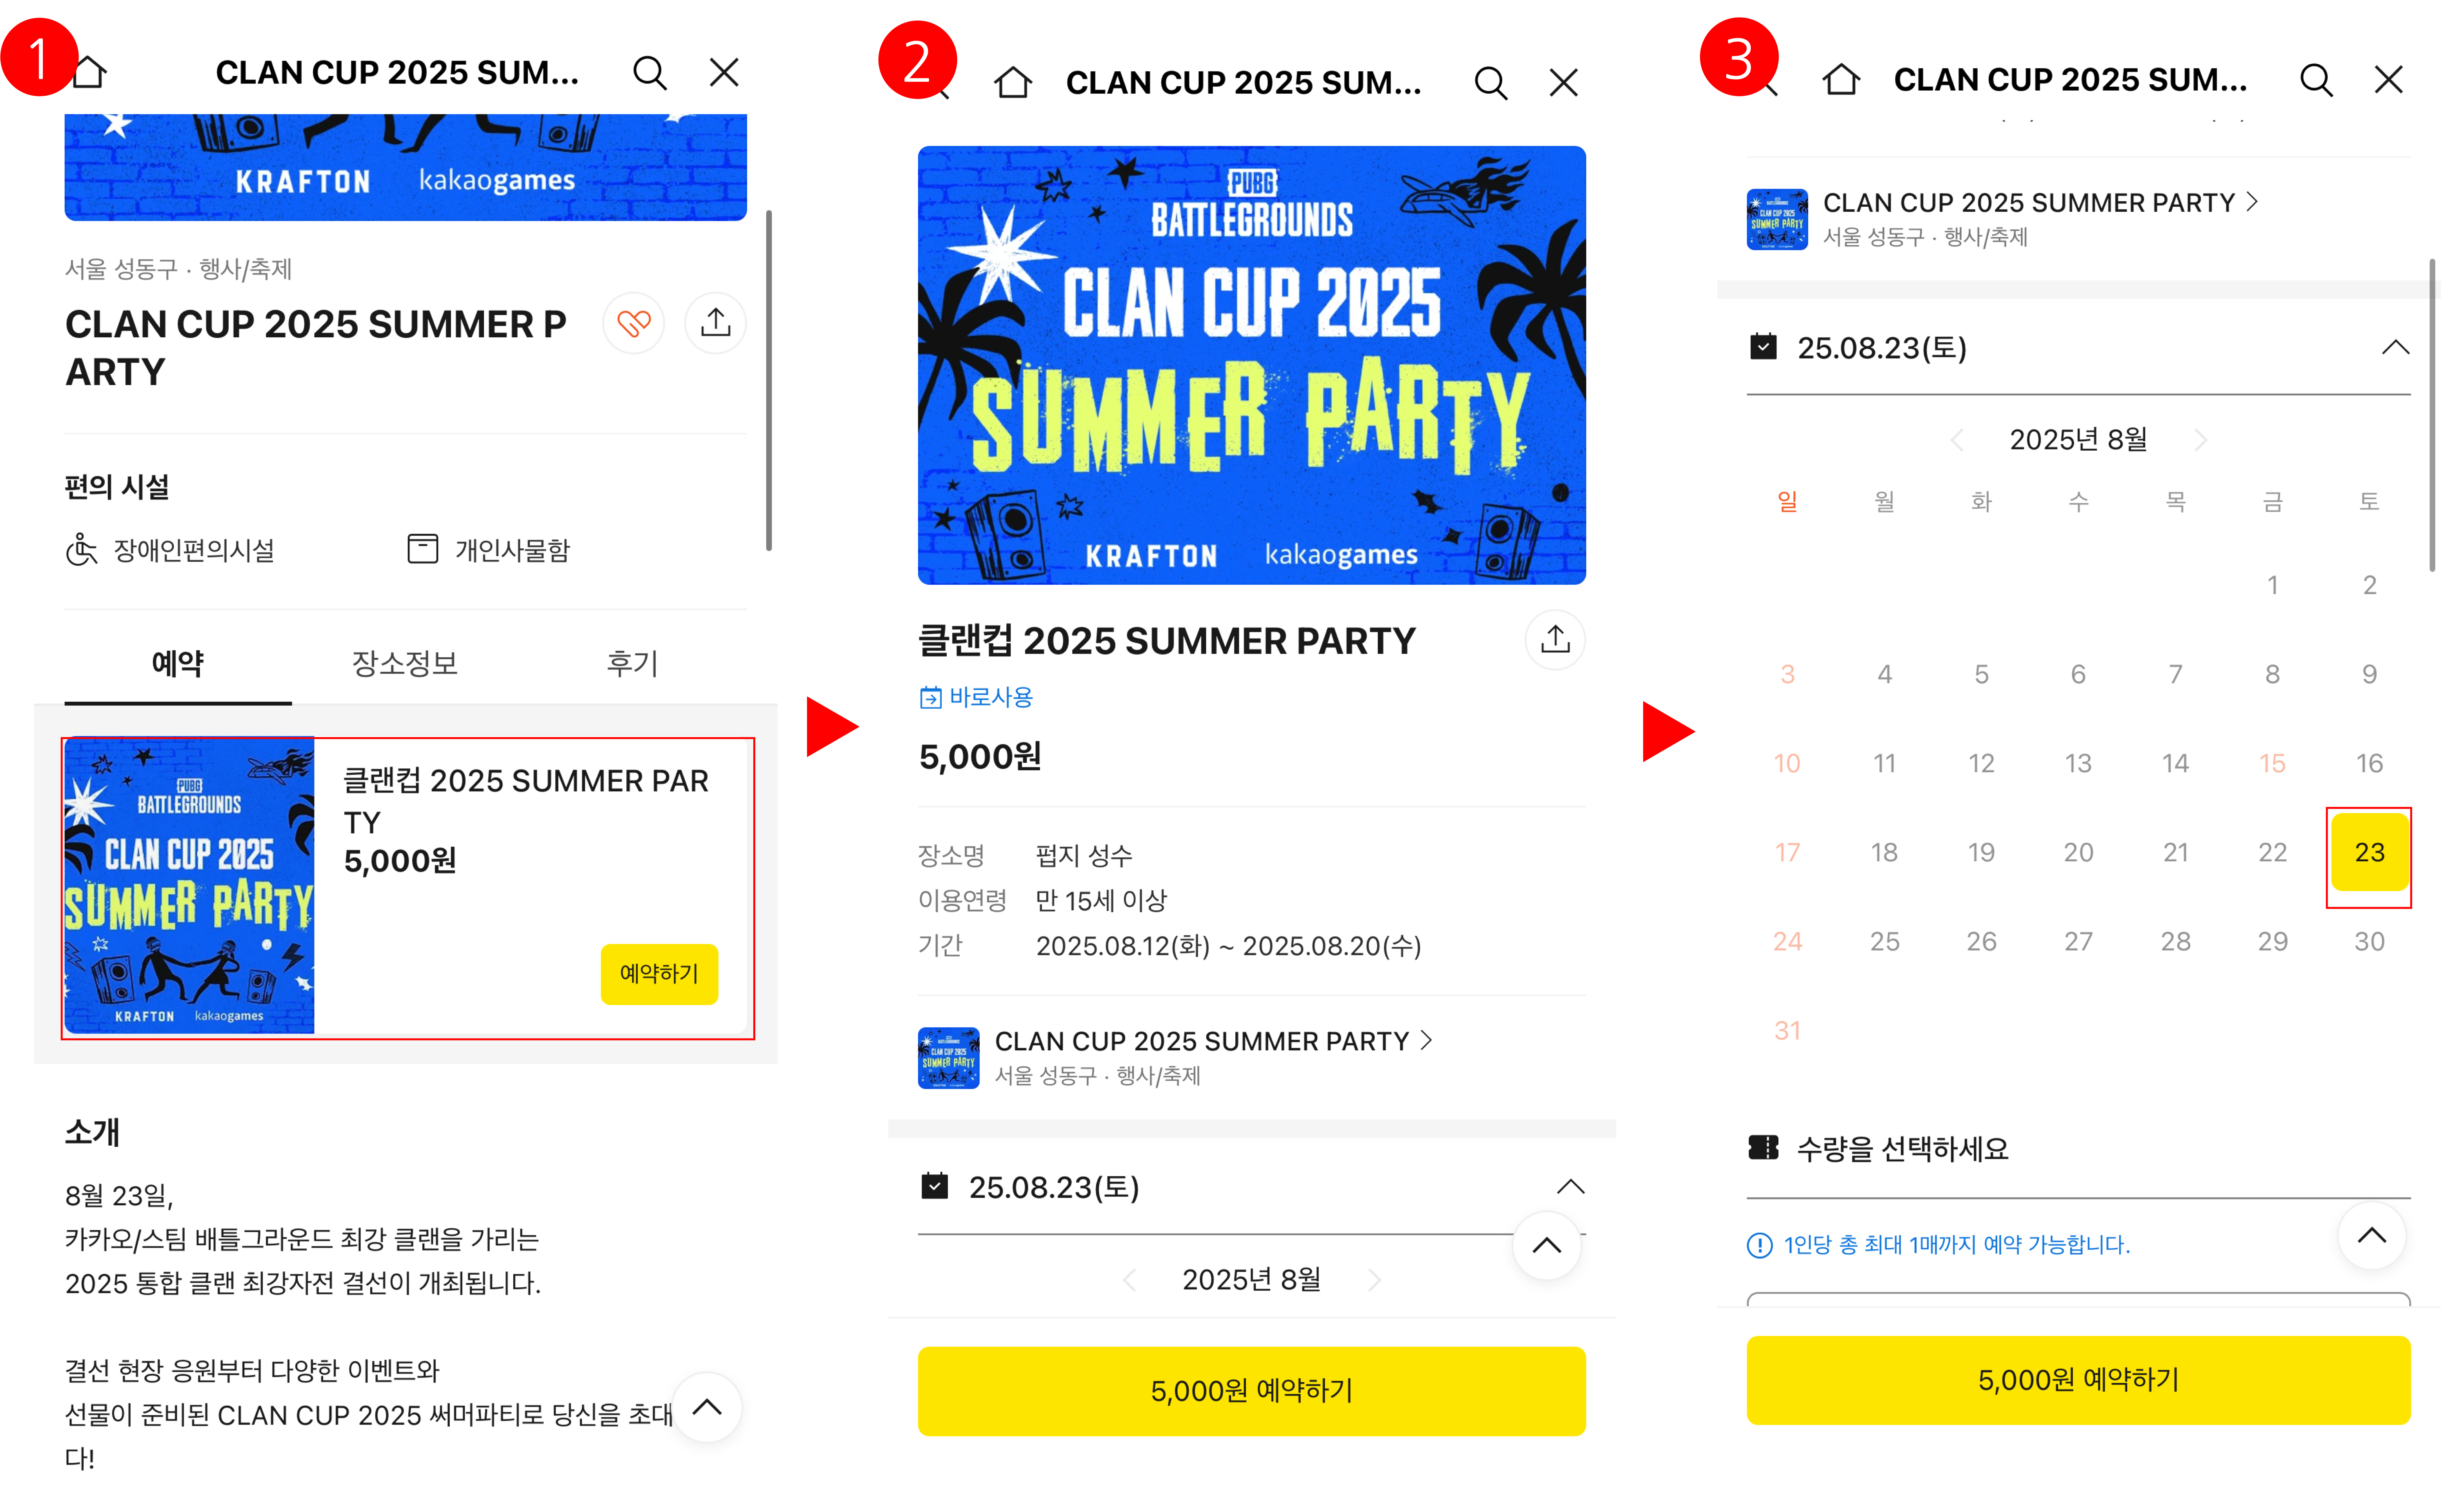This screenshot has height=1512, width=2464.
Task: Collapse the date picker chevron in the second screen
Action: (x=1570, y=1187)
